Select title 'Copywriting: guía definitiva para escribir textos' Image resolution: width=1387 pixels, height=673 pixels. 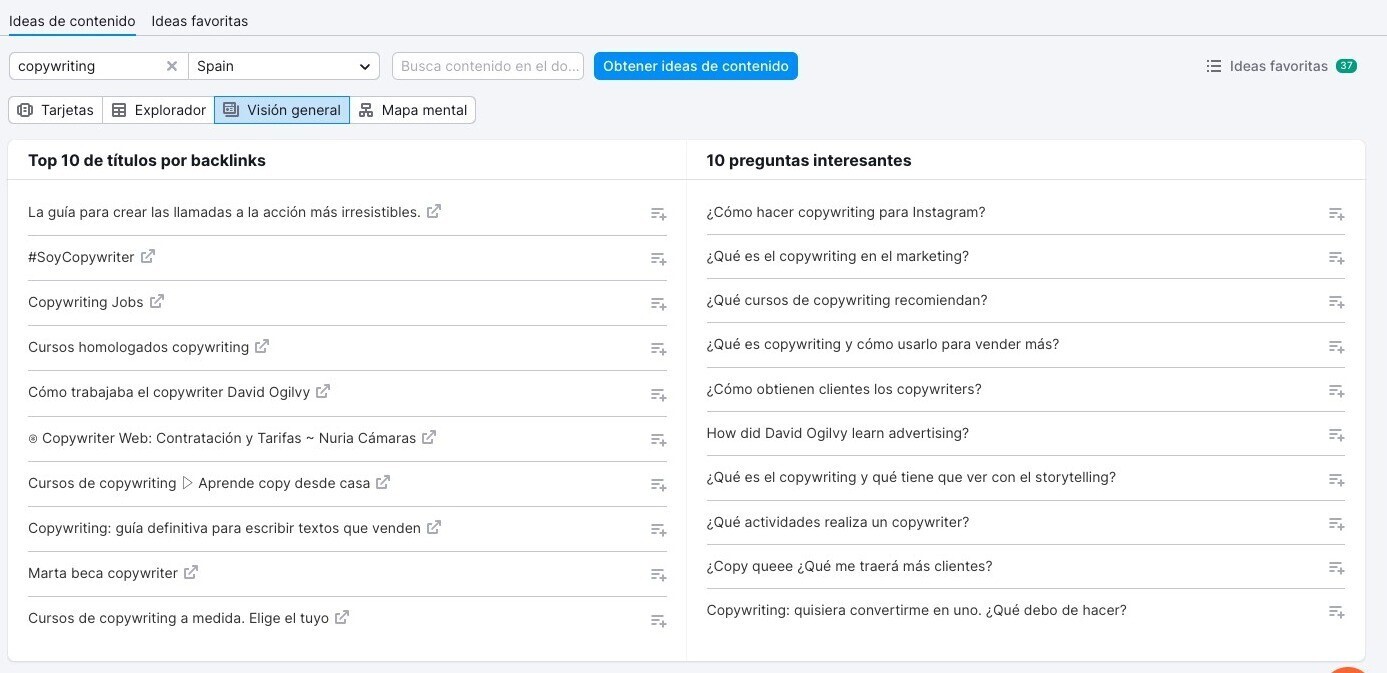224,528
